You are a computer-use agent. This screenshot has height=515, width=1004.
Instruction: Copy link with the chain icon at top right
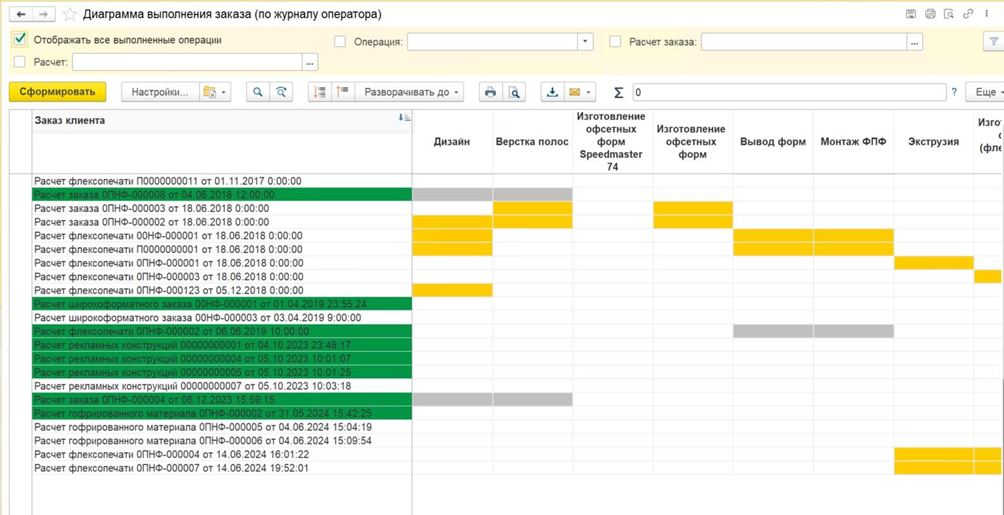tap(968, 14)
